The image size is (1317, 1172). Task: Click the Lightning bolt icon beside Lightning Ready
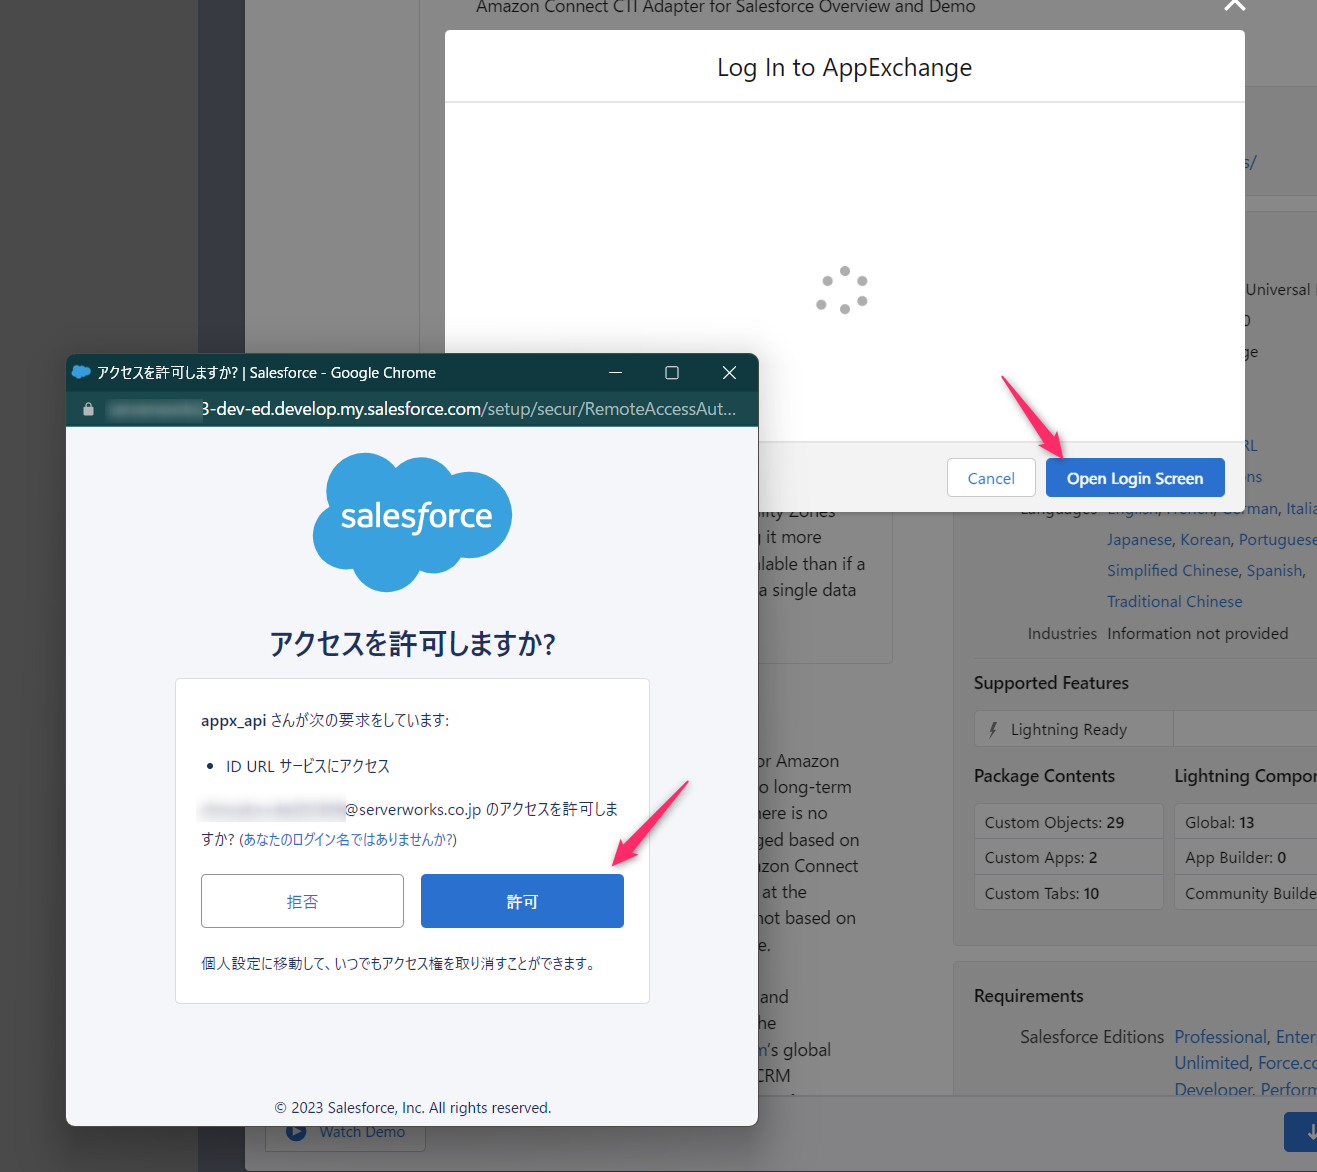[993, 730]
